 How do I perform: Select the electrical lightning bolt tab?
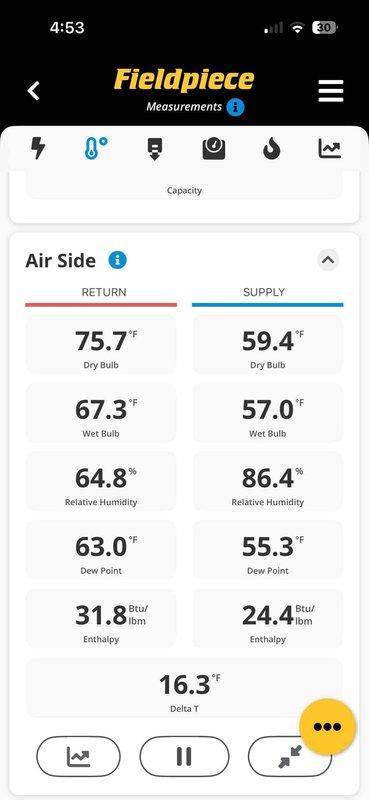tap(38, 148)
